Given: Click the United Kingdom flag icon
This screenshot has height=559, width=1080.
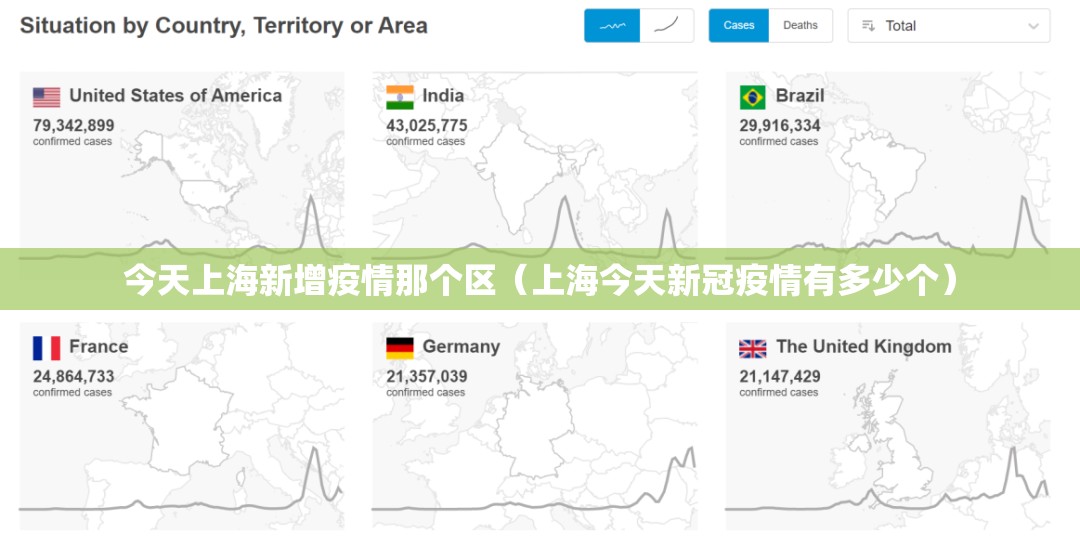Looking at the screenshot, I should pos(752,348).
